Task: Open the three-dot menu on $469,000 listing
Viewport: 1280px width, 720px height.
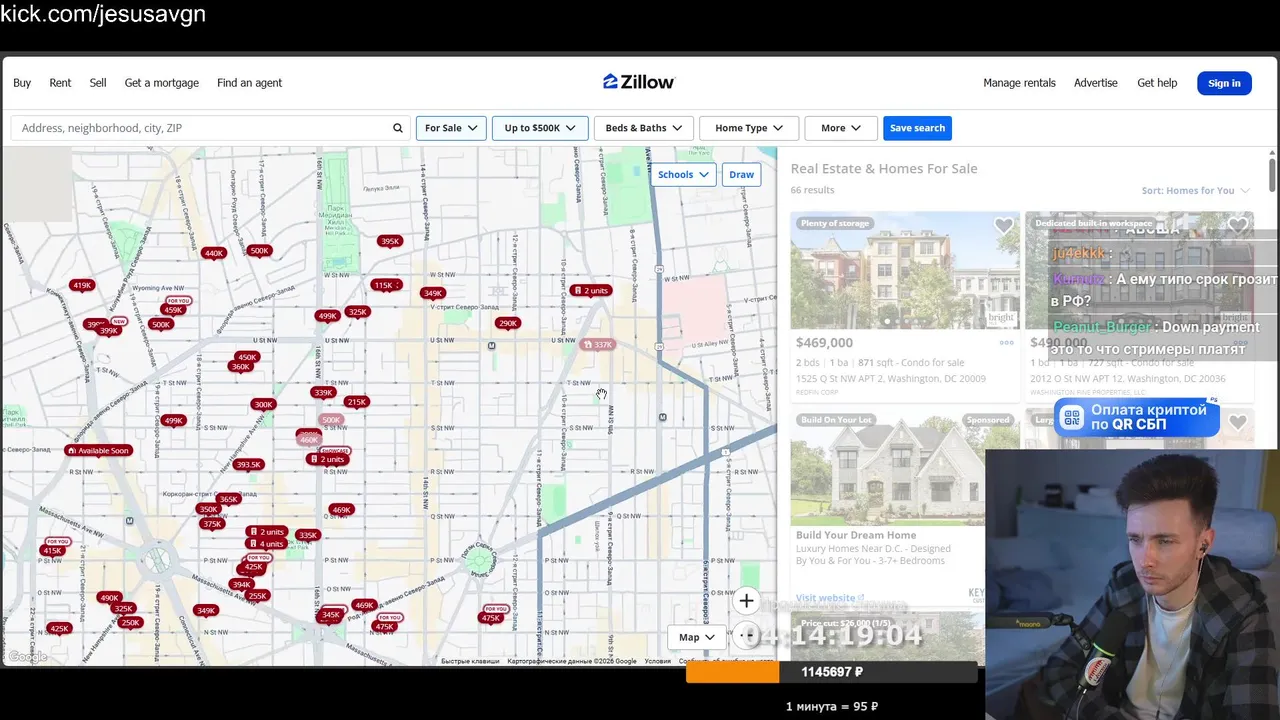Action: point(1007,343)
